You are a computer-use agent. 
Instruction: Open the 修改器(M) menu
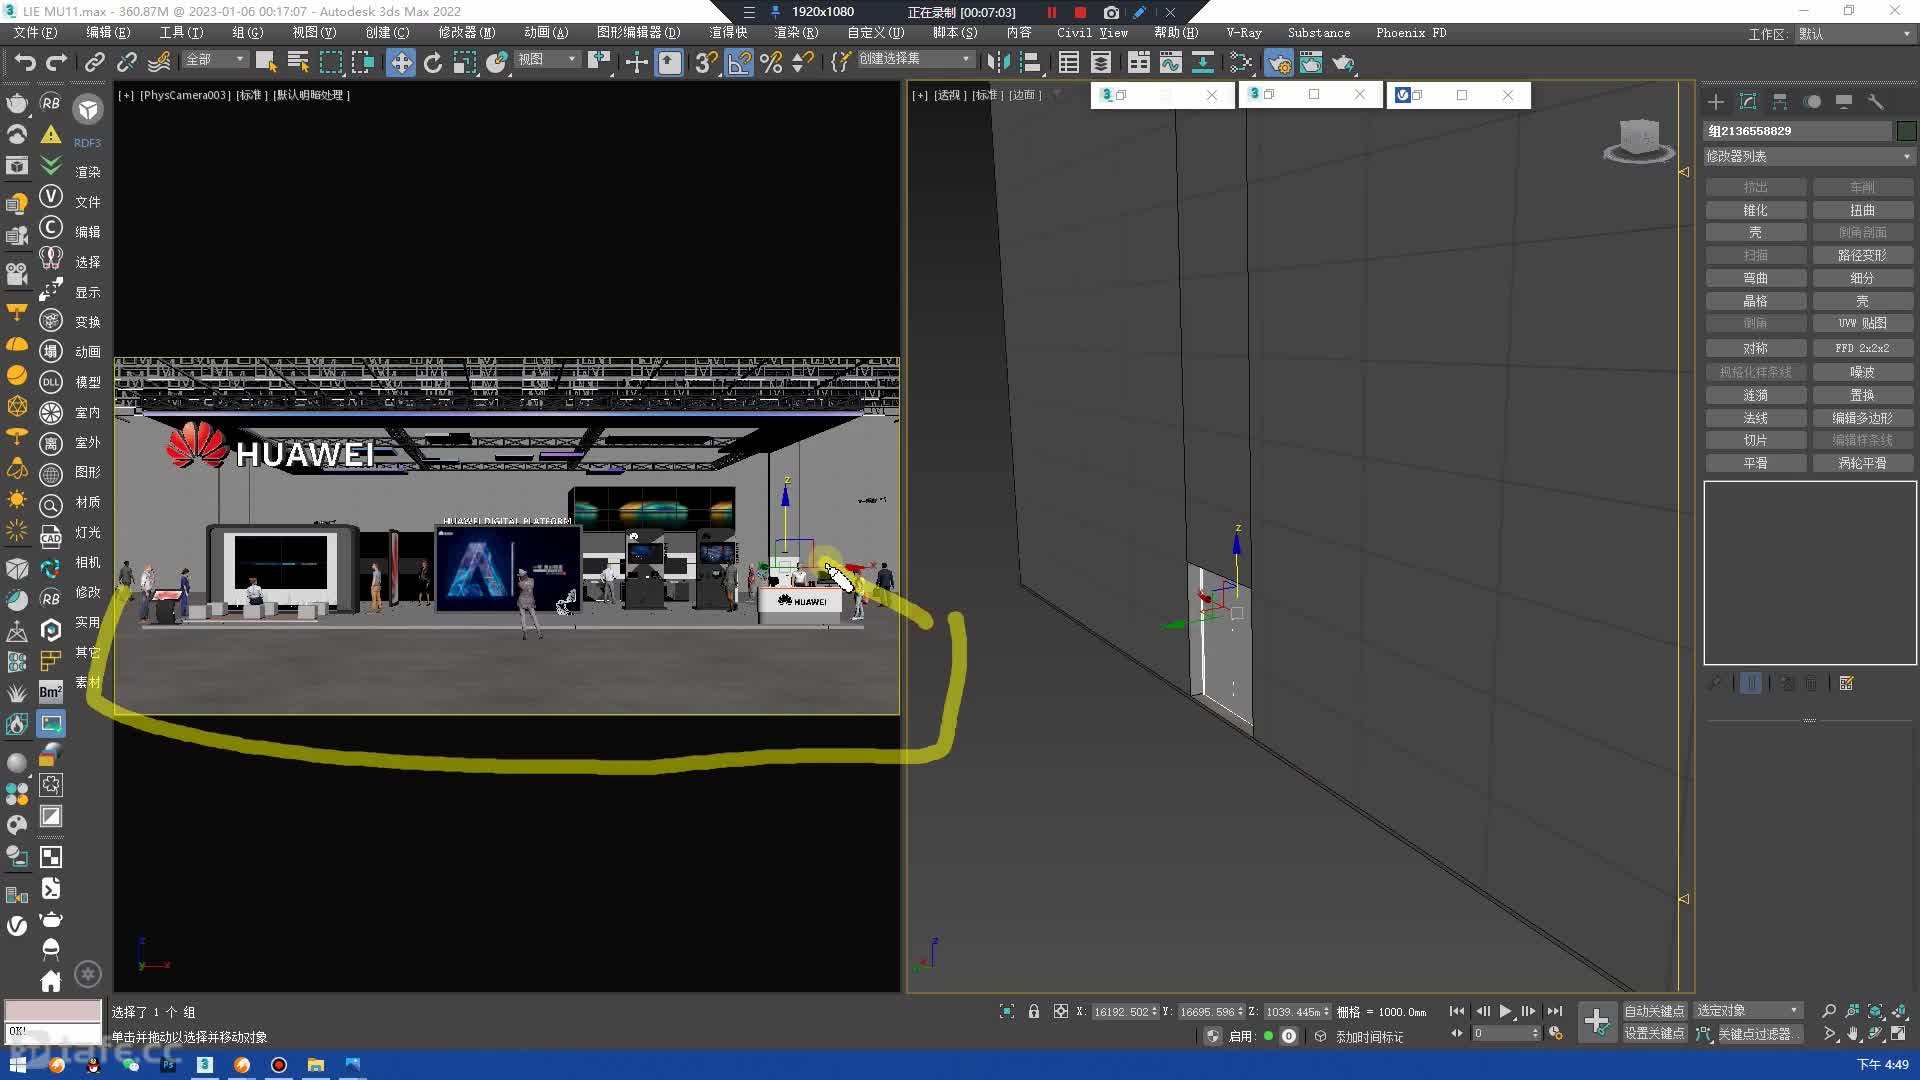pyautogui.click(x=466, y=33)
